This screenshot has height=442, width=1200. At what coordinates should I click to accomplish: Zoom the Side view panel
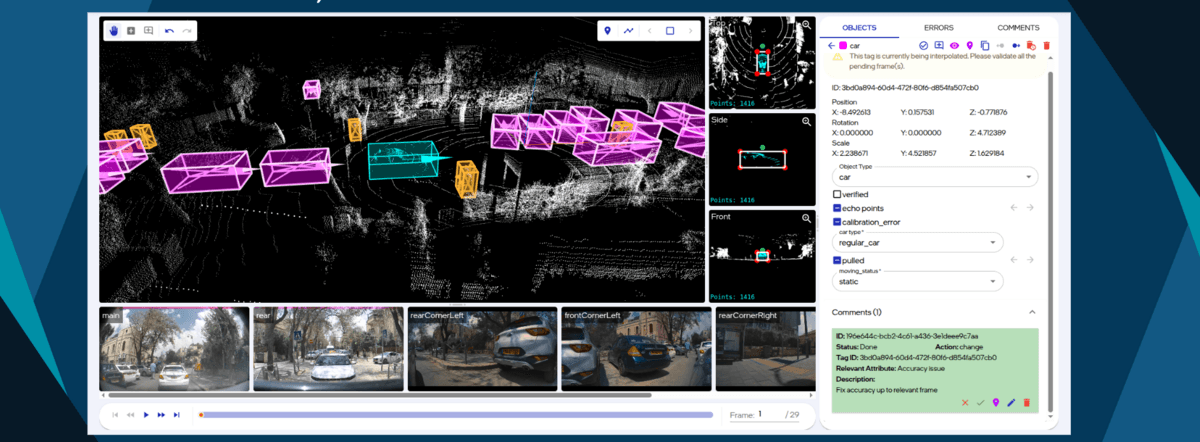(x=806, y=122)
